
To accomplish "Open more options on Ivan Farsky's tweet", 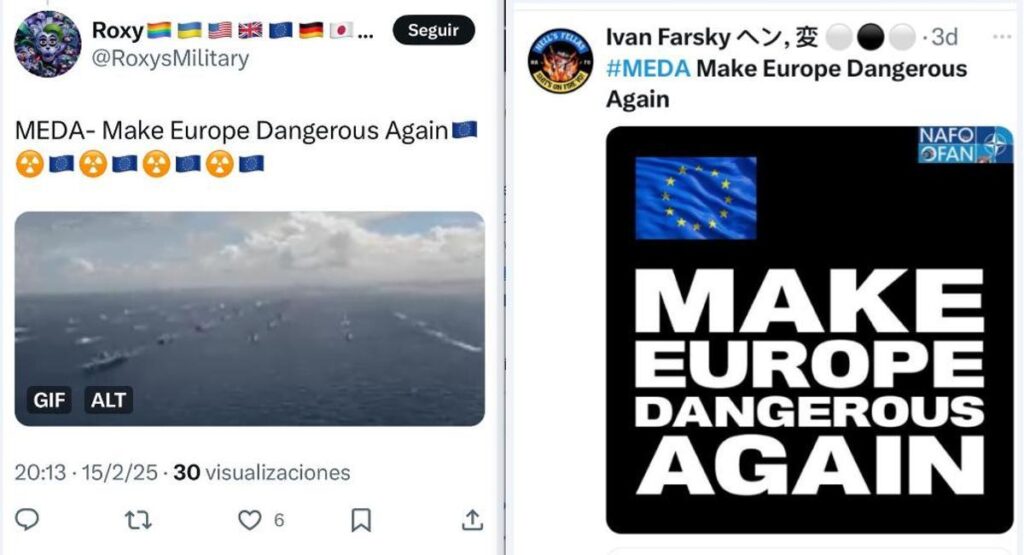I will coord(1001,37).
